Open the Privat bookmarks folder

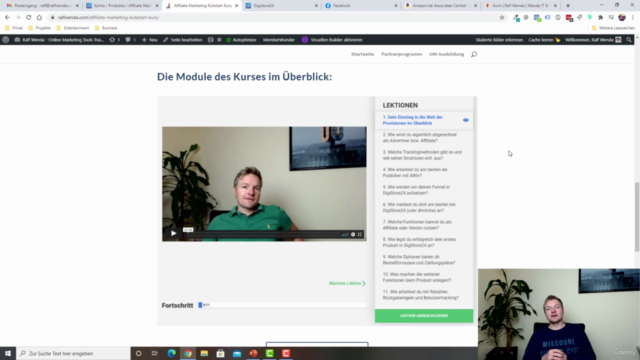coord(14,28)
